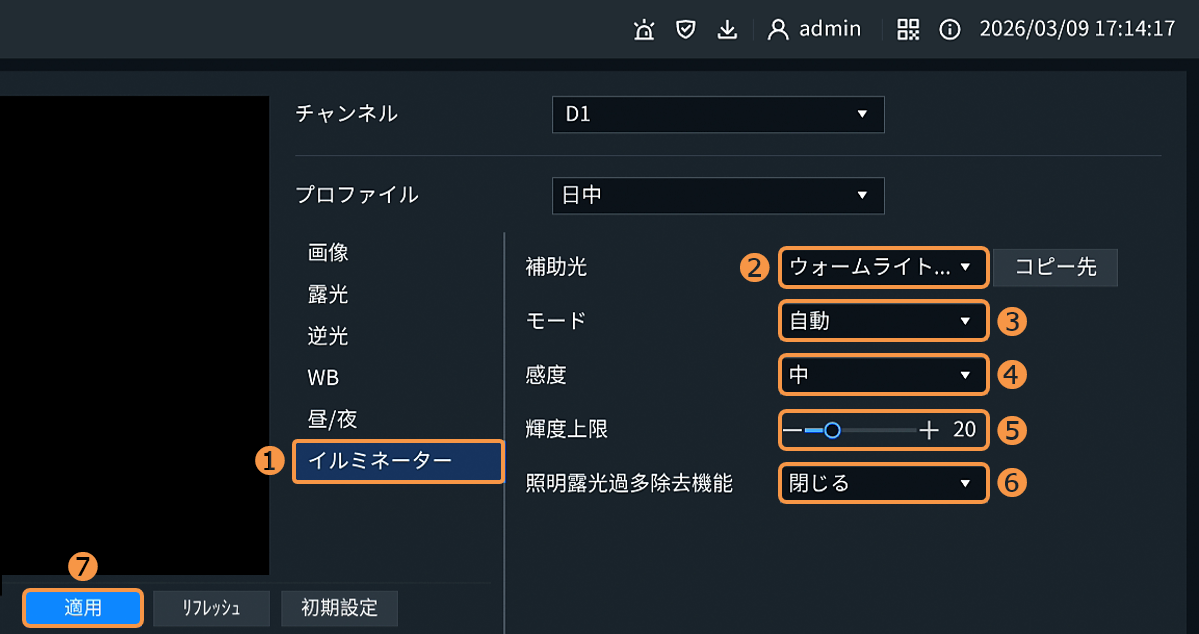The width and height of the screenshot is (1199, 634).
Task: Decrease 輝度上限 with the minus icon
Action: [793, 431]
